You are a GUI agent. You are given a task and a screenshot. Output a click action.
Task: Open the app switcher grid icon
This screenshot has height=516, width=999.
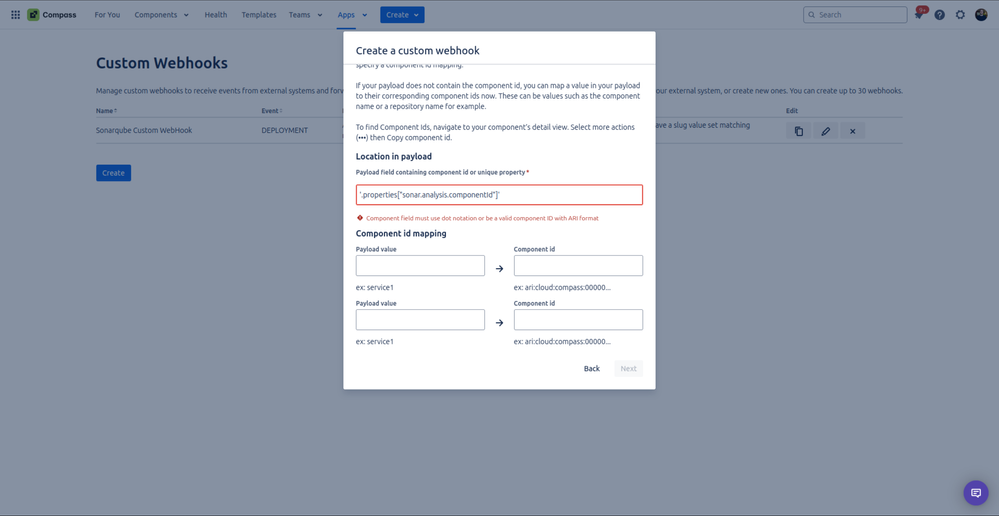pyautogui.click(x=15, y=15)
